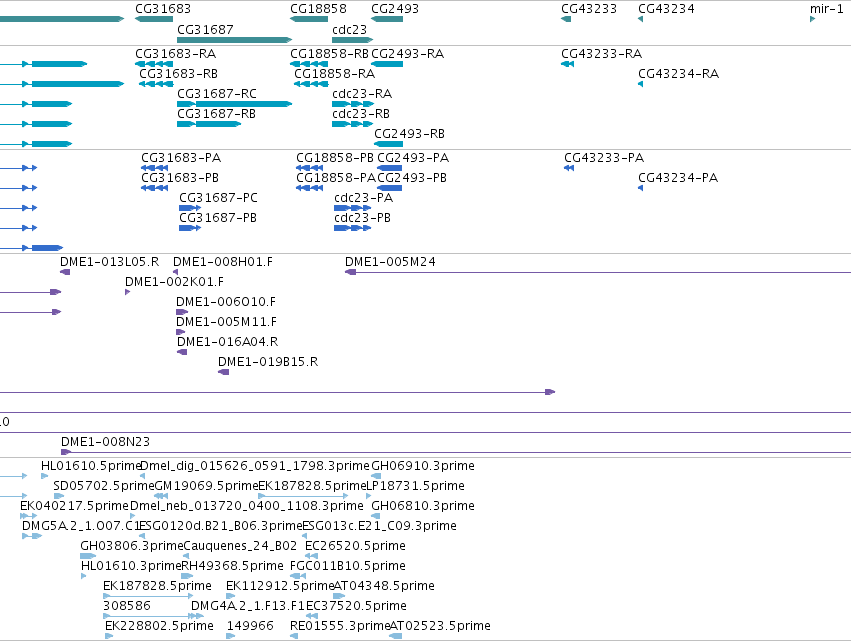Open the CG31683-PB protein label

[x=180, y=178]
